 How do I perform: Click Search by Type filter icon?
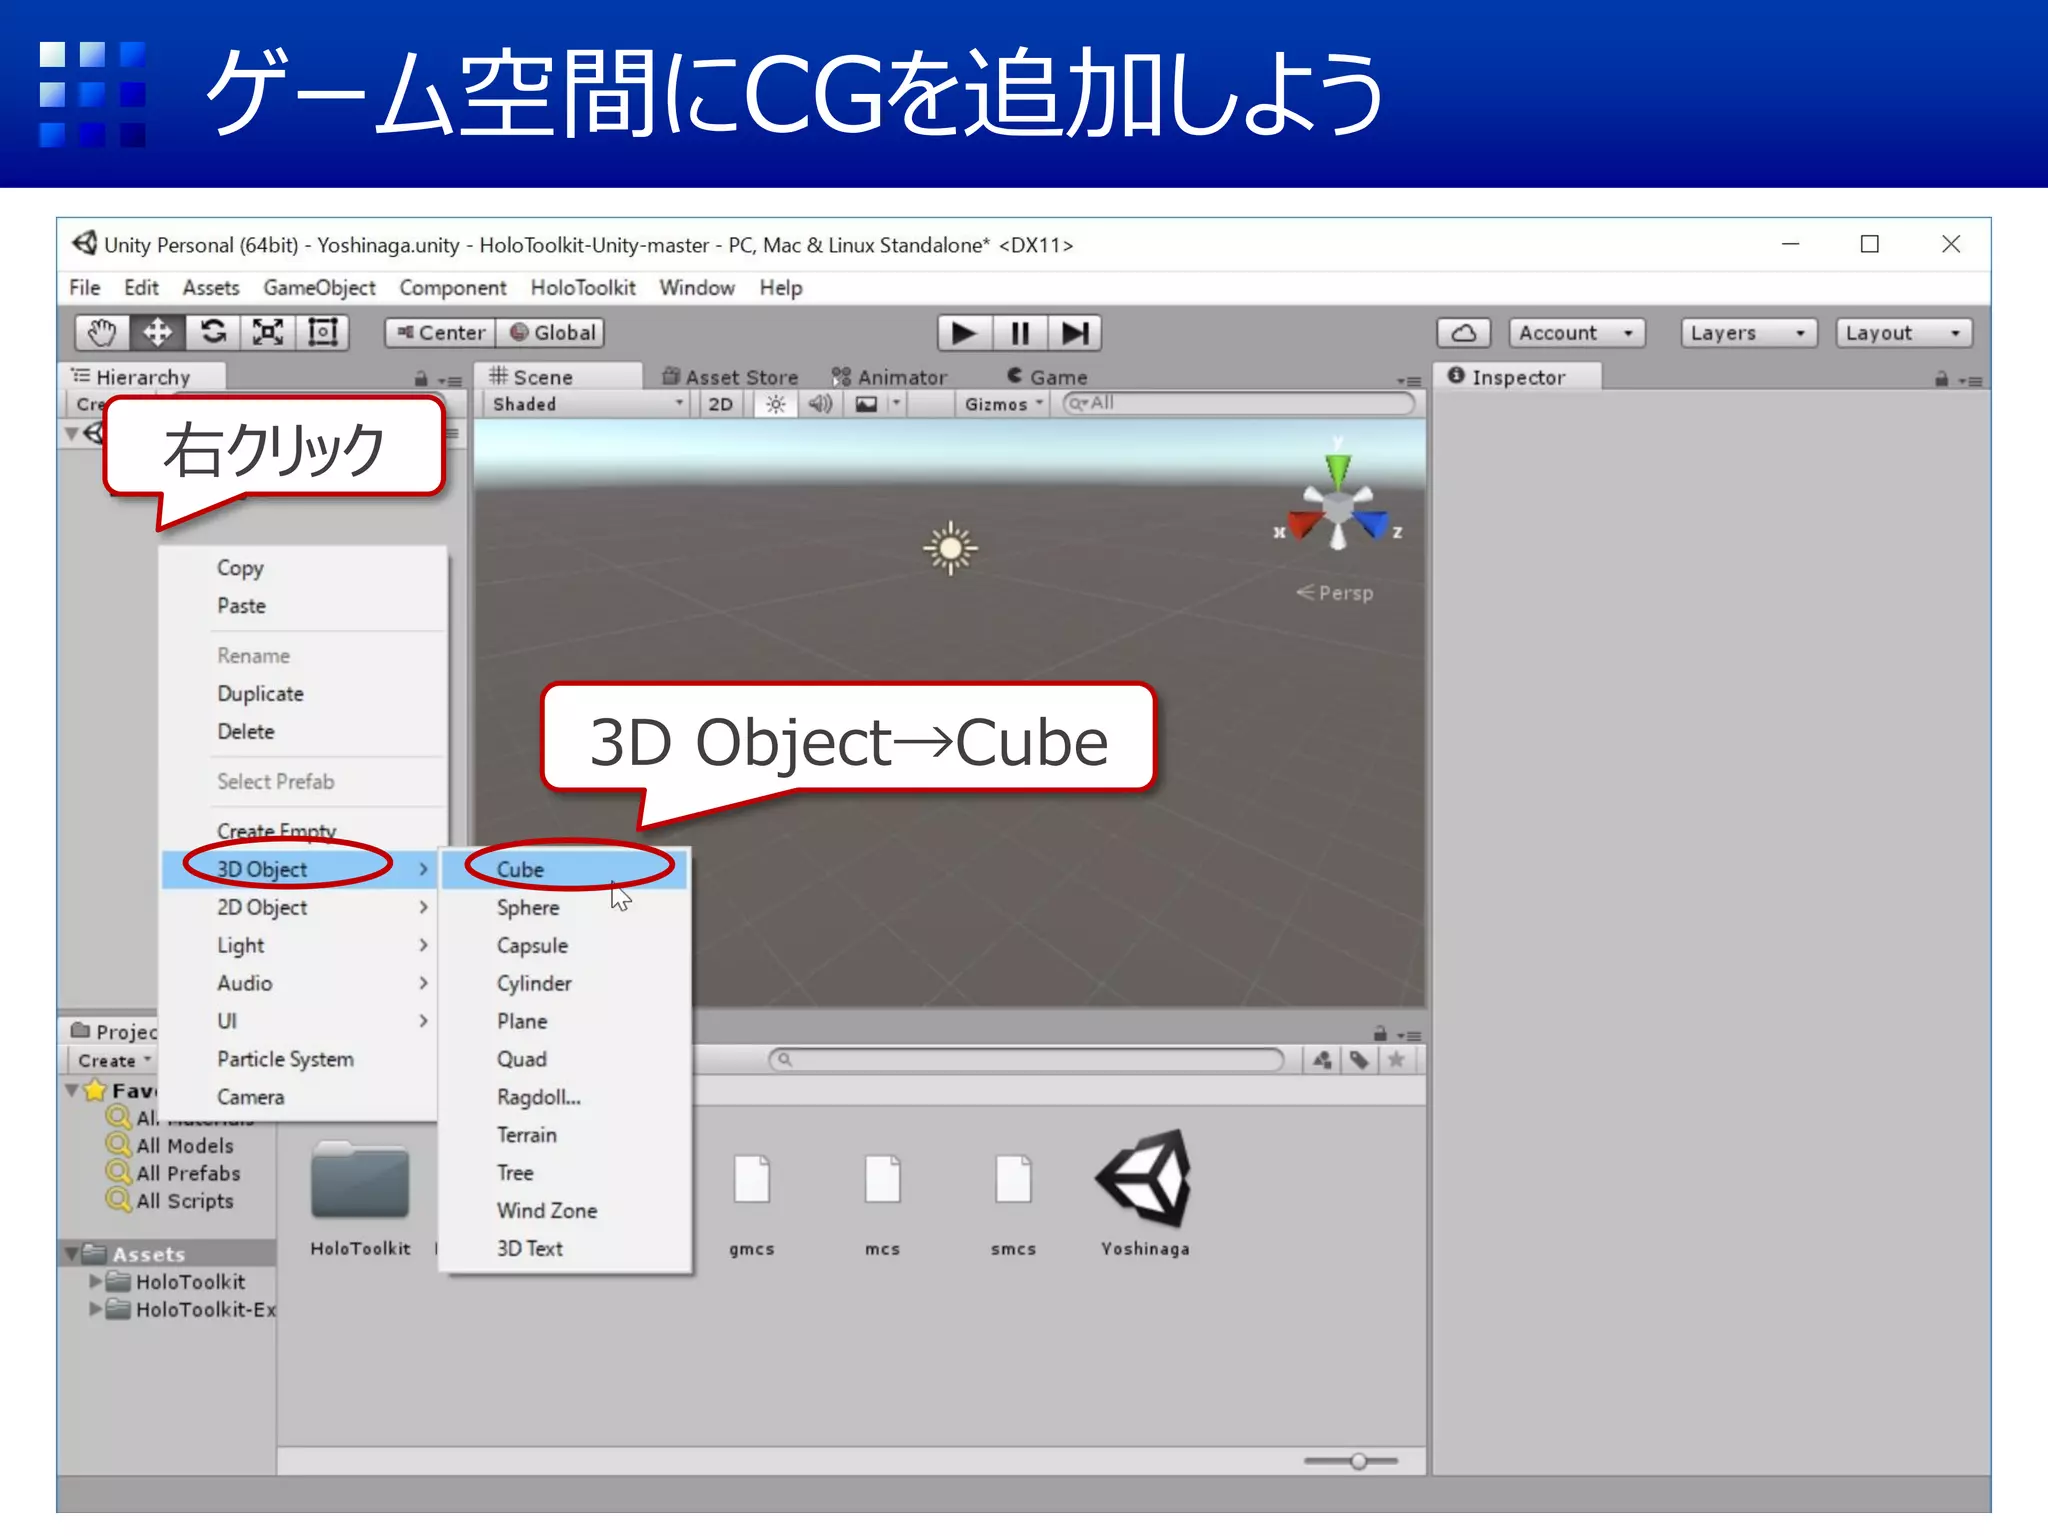click(1322, 1060)
